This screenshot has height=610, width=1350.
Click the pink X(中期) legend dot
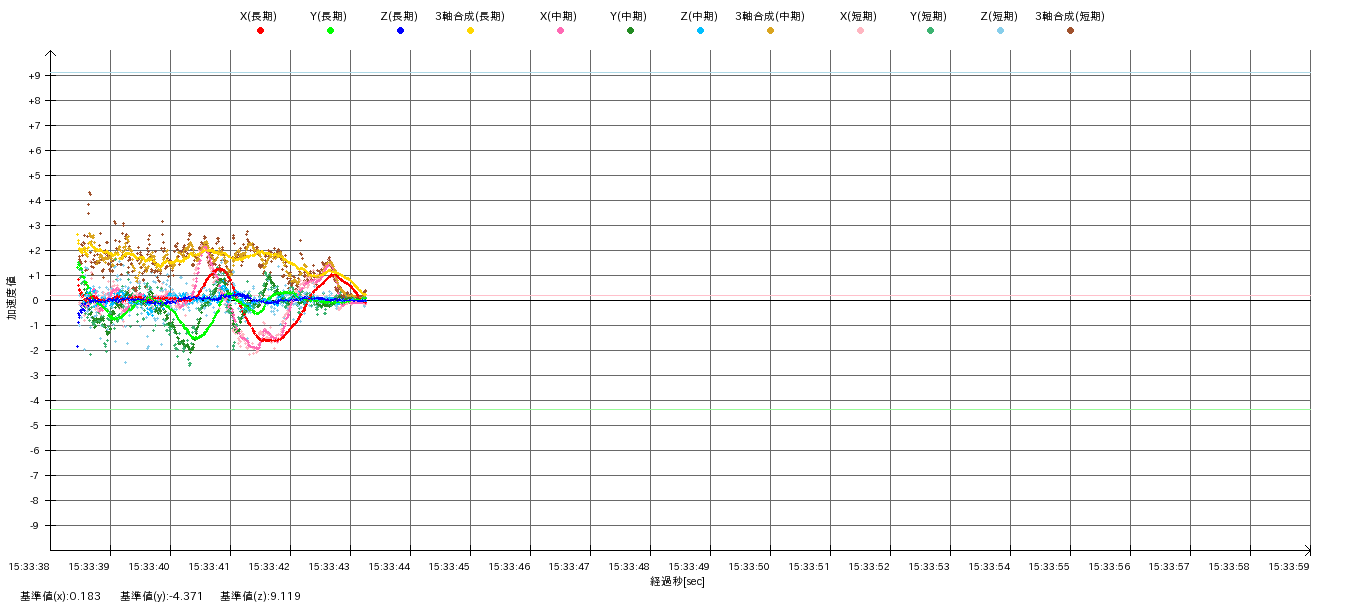[x=560, y=31]
